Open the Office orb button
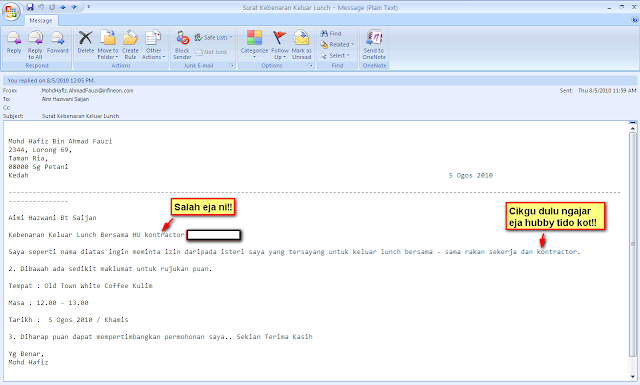This screenshot has height=385, width=640. point(11,11)
